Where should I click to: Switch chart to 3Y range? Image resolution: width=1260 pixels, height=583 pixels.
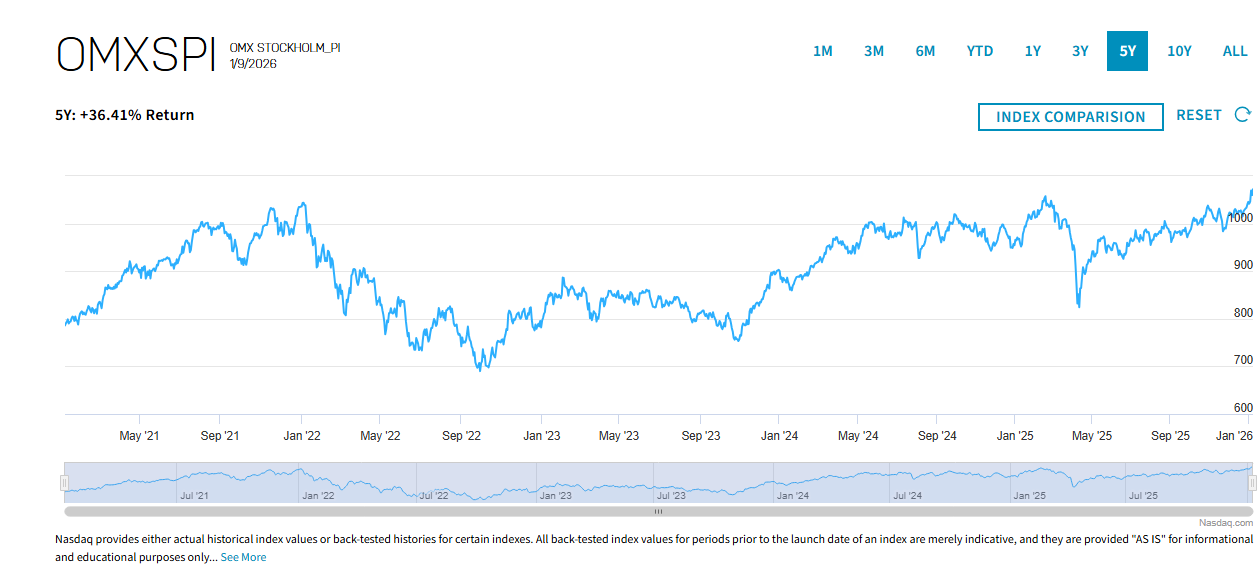click(1080, 51)
